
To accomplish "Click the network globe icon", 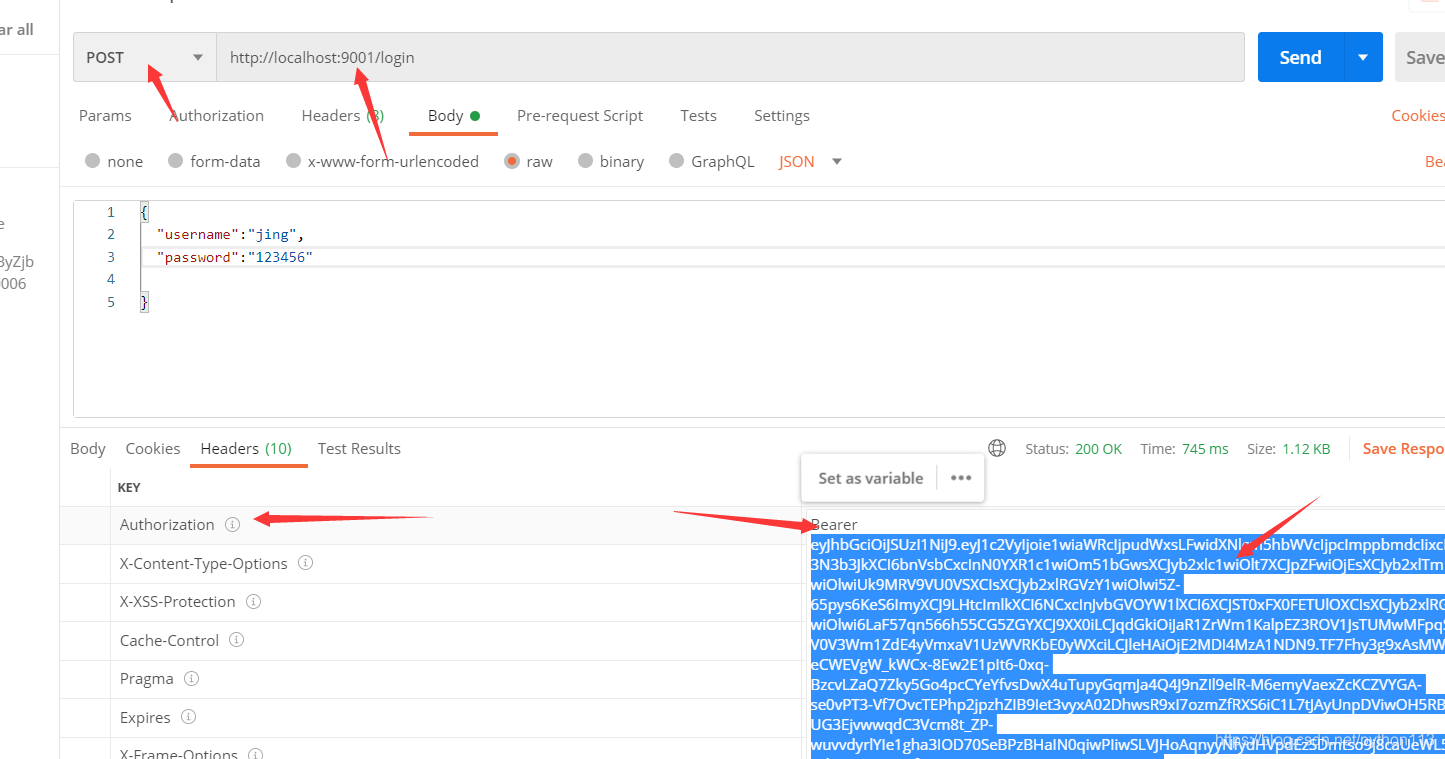I will (x=996, y=448).
